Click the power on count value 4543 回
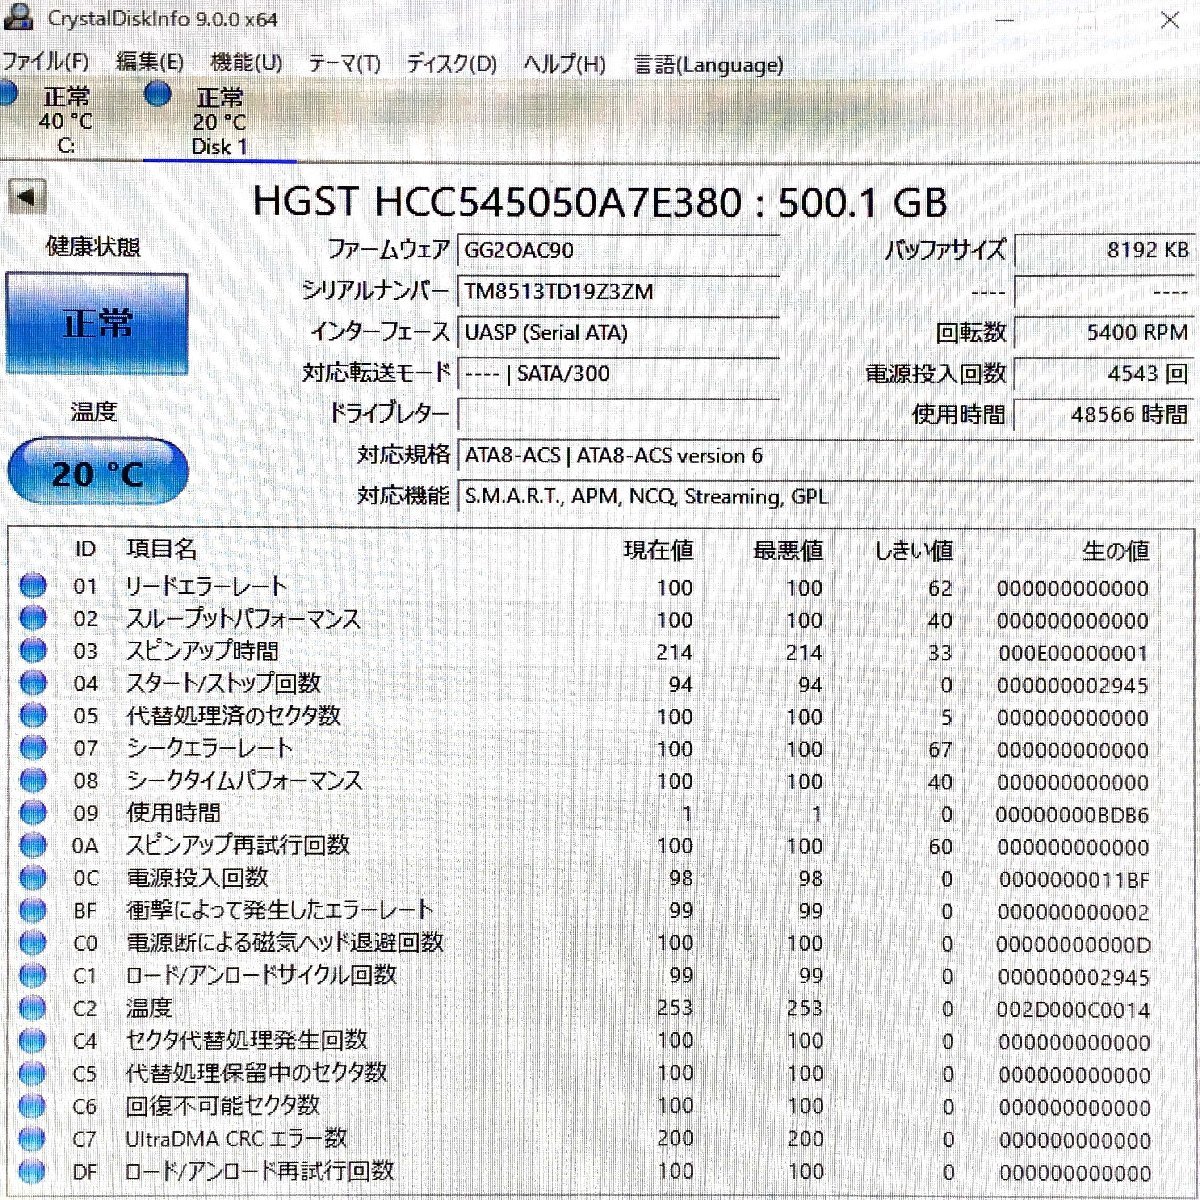The height and width of the screenshot is (1200, 1200). point(1104,373)
